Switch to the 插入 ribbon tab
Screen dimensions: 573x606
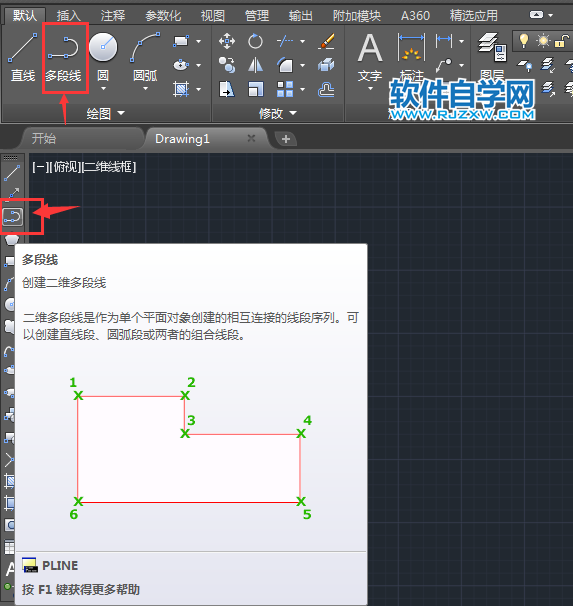point(69,15)
